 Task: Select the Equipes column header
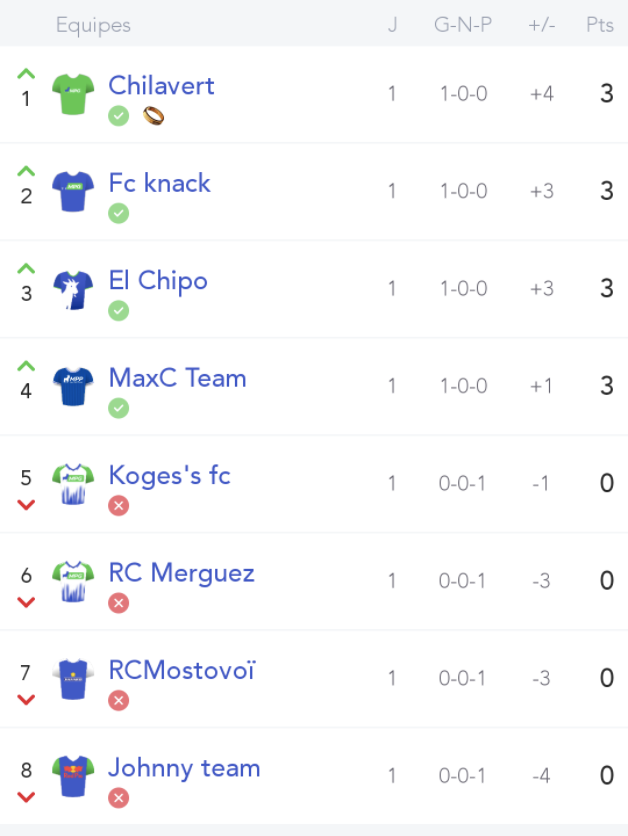[x=93, y=25]
